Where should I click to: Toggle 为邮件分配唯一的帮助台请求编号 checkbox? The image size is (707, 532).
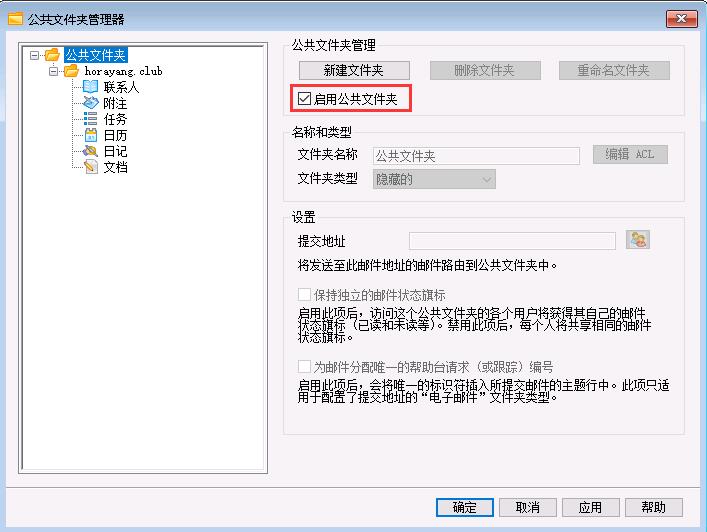pyautogui.click(x=304, y=366)
